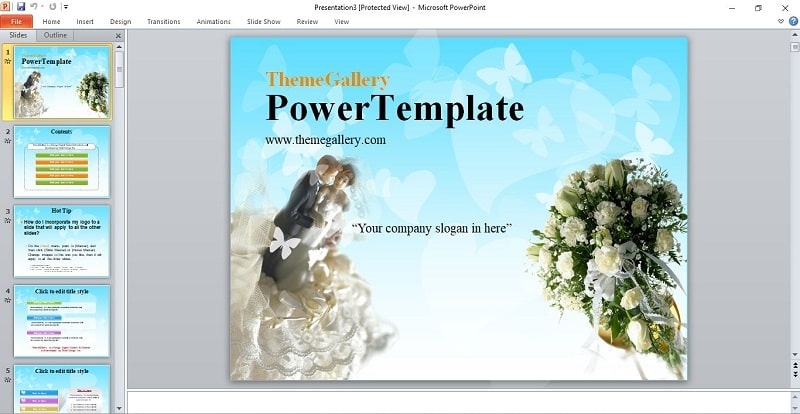Image resolution: width=800 pixels, height=414 pixels.
Task: Click scroll-down arrow of slides pane scrollbar
Action: click(119, 408)
